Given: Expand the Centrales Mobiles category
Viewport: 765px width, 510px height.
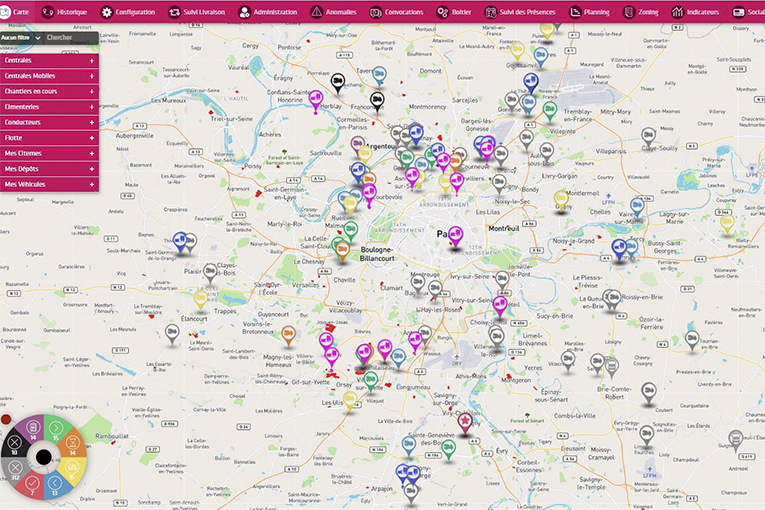Looking at the screenshot, I should coord(49,76).
